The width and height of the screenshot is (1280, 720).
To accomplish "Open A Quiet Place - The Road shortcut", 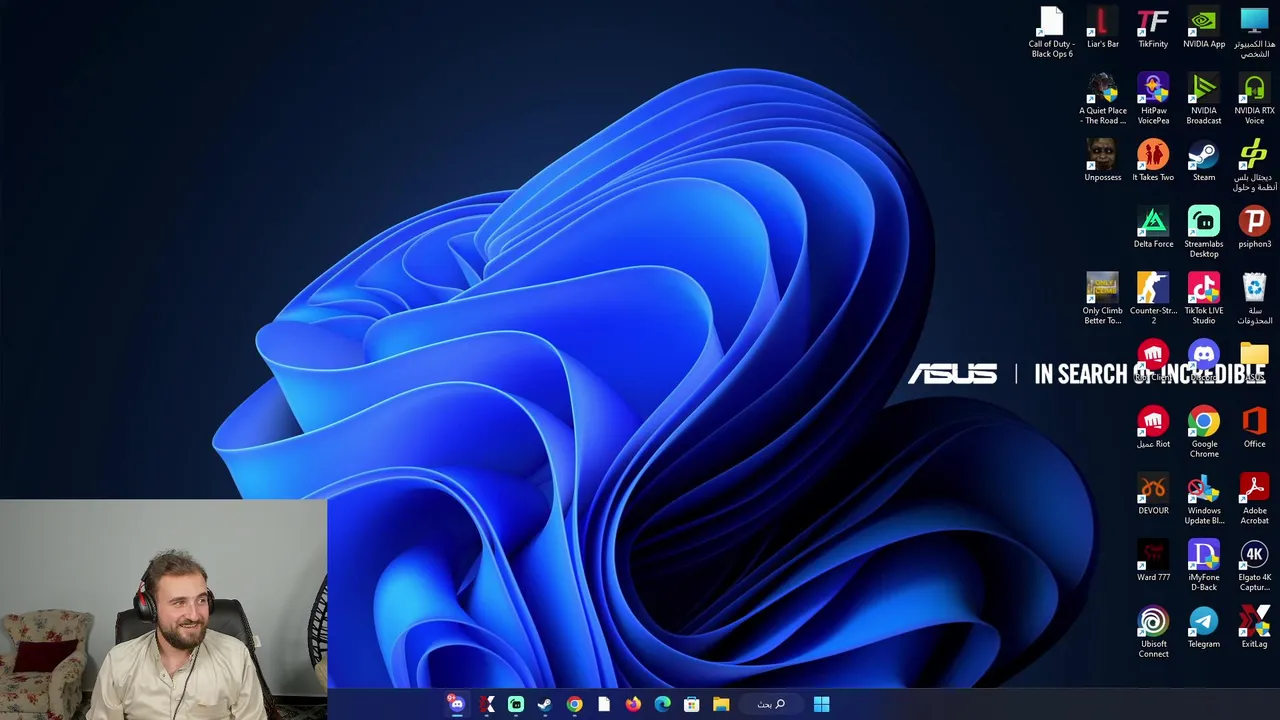I will (1102, 99).
